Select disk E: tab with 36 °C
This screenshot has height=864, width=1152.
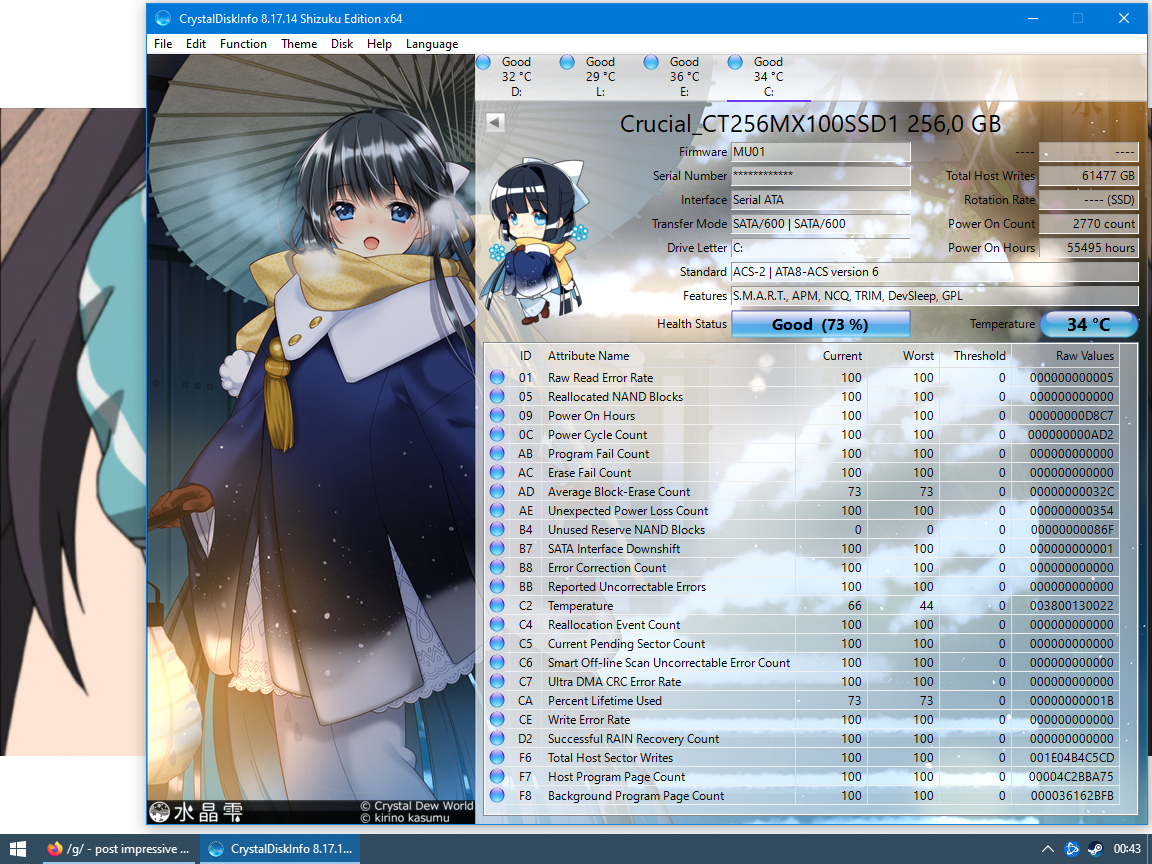point(684,76)
